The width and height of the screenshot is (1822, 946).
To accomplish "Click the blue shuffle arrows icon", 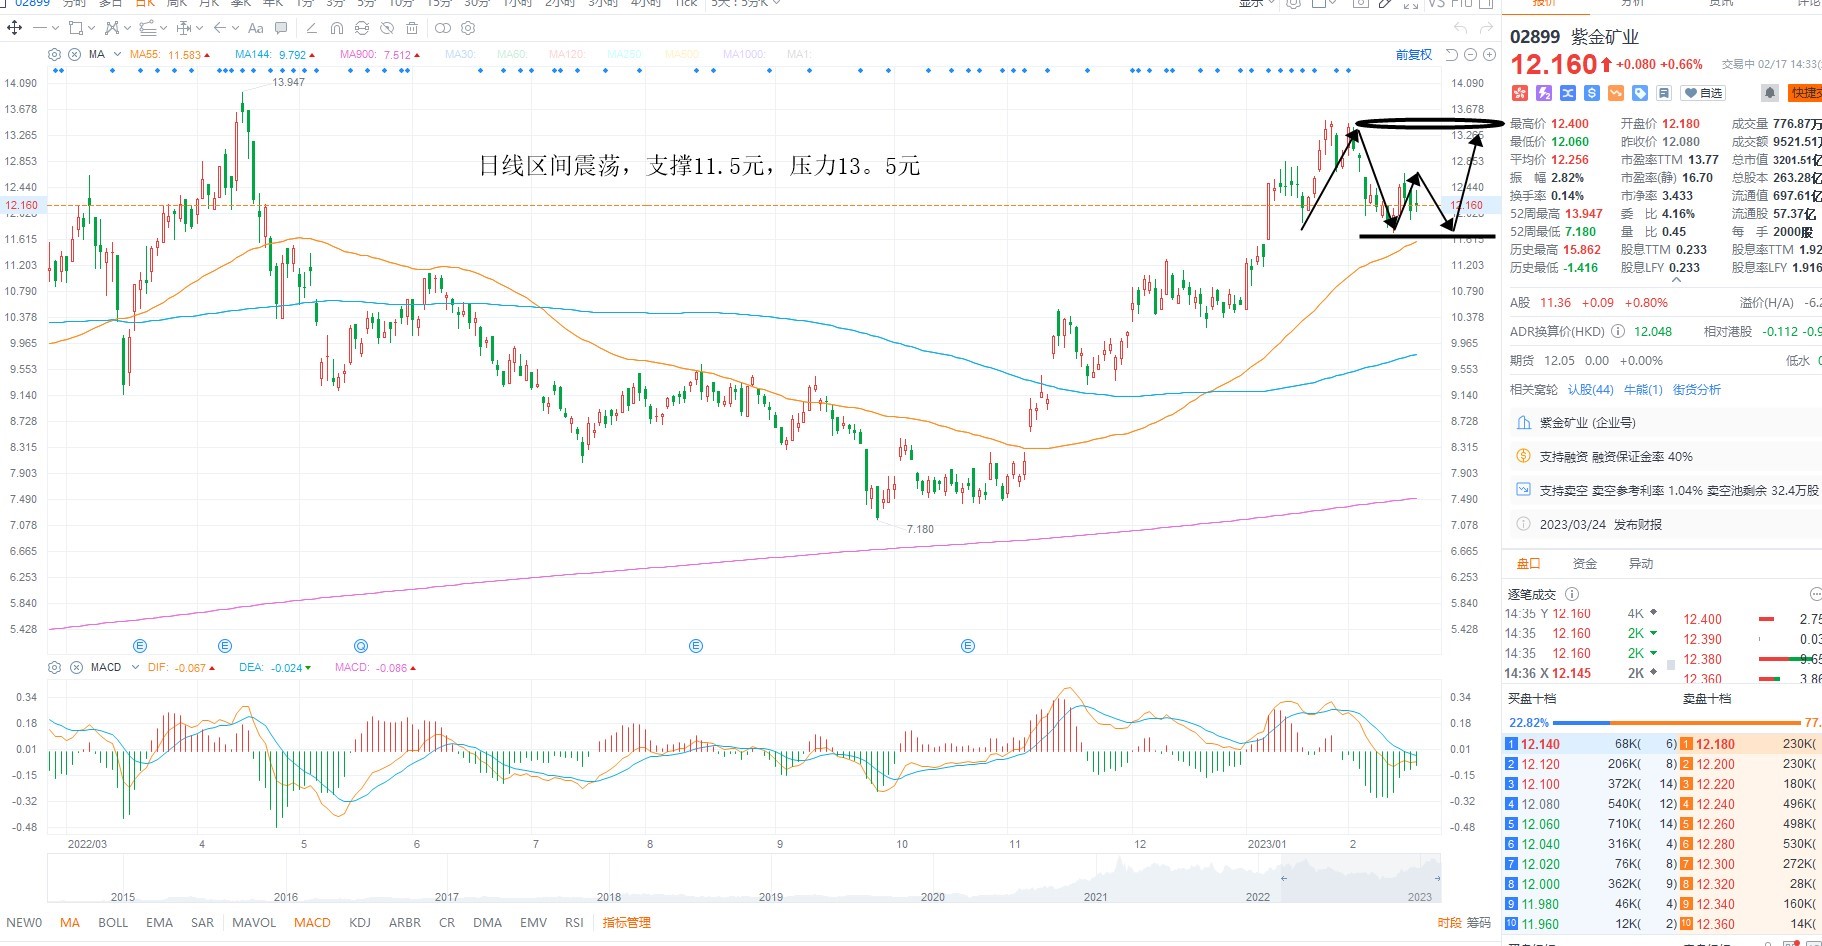I will click(1568, 93).
